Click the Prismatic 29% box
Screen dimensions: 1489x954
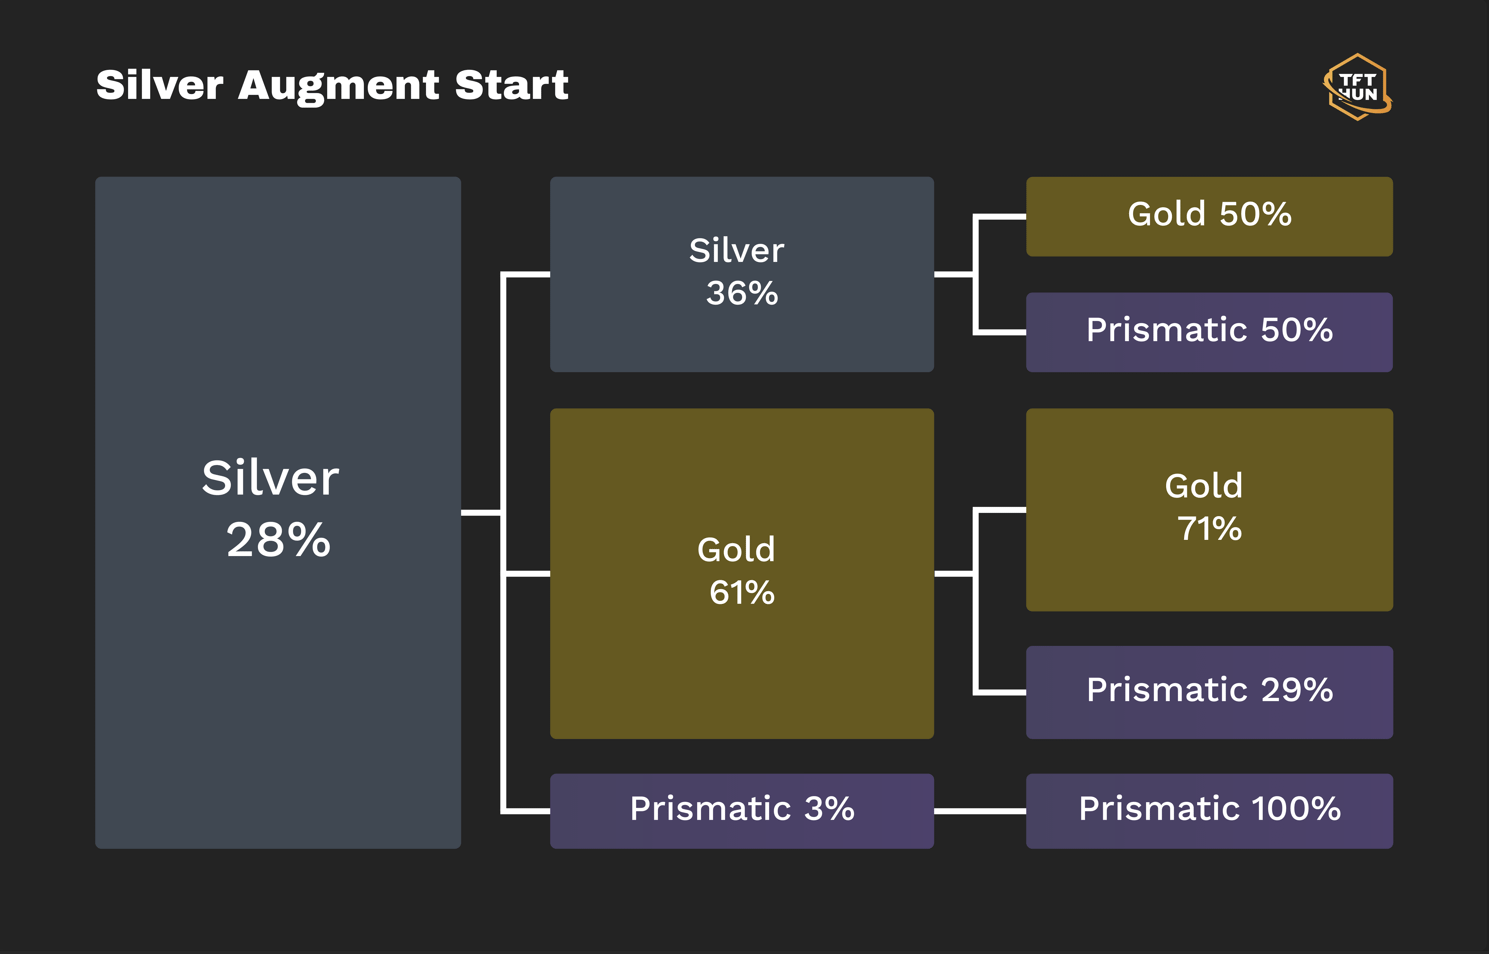point(1209,692)
